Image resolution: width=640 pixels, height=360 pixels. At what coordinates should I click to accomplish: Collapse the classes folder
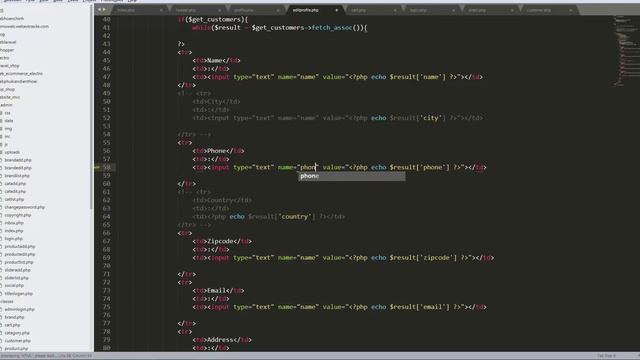coord(7,301)
